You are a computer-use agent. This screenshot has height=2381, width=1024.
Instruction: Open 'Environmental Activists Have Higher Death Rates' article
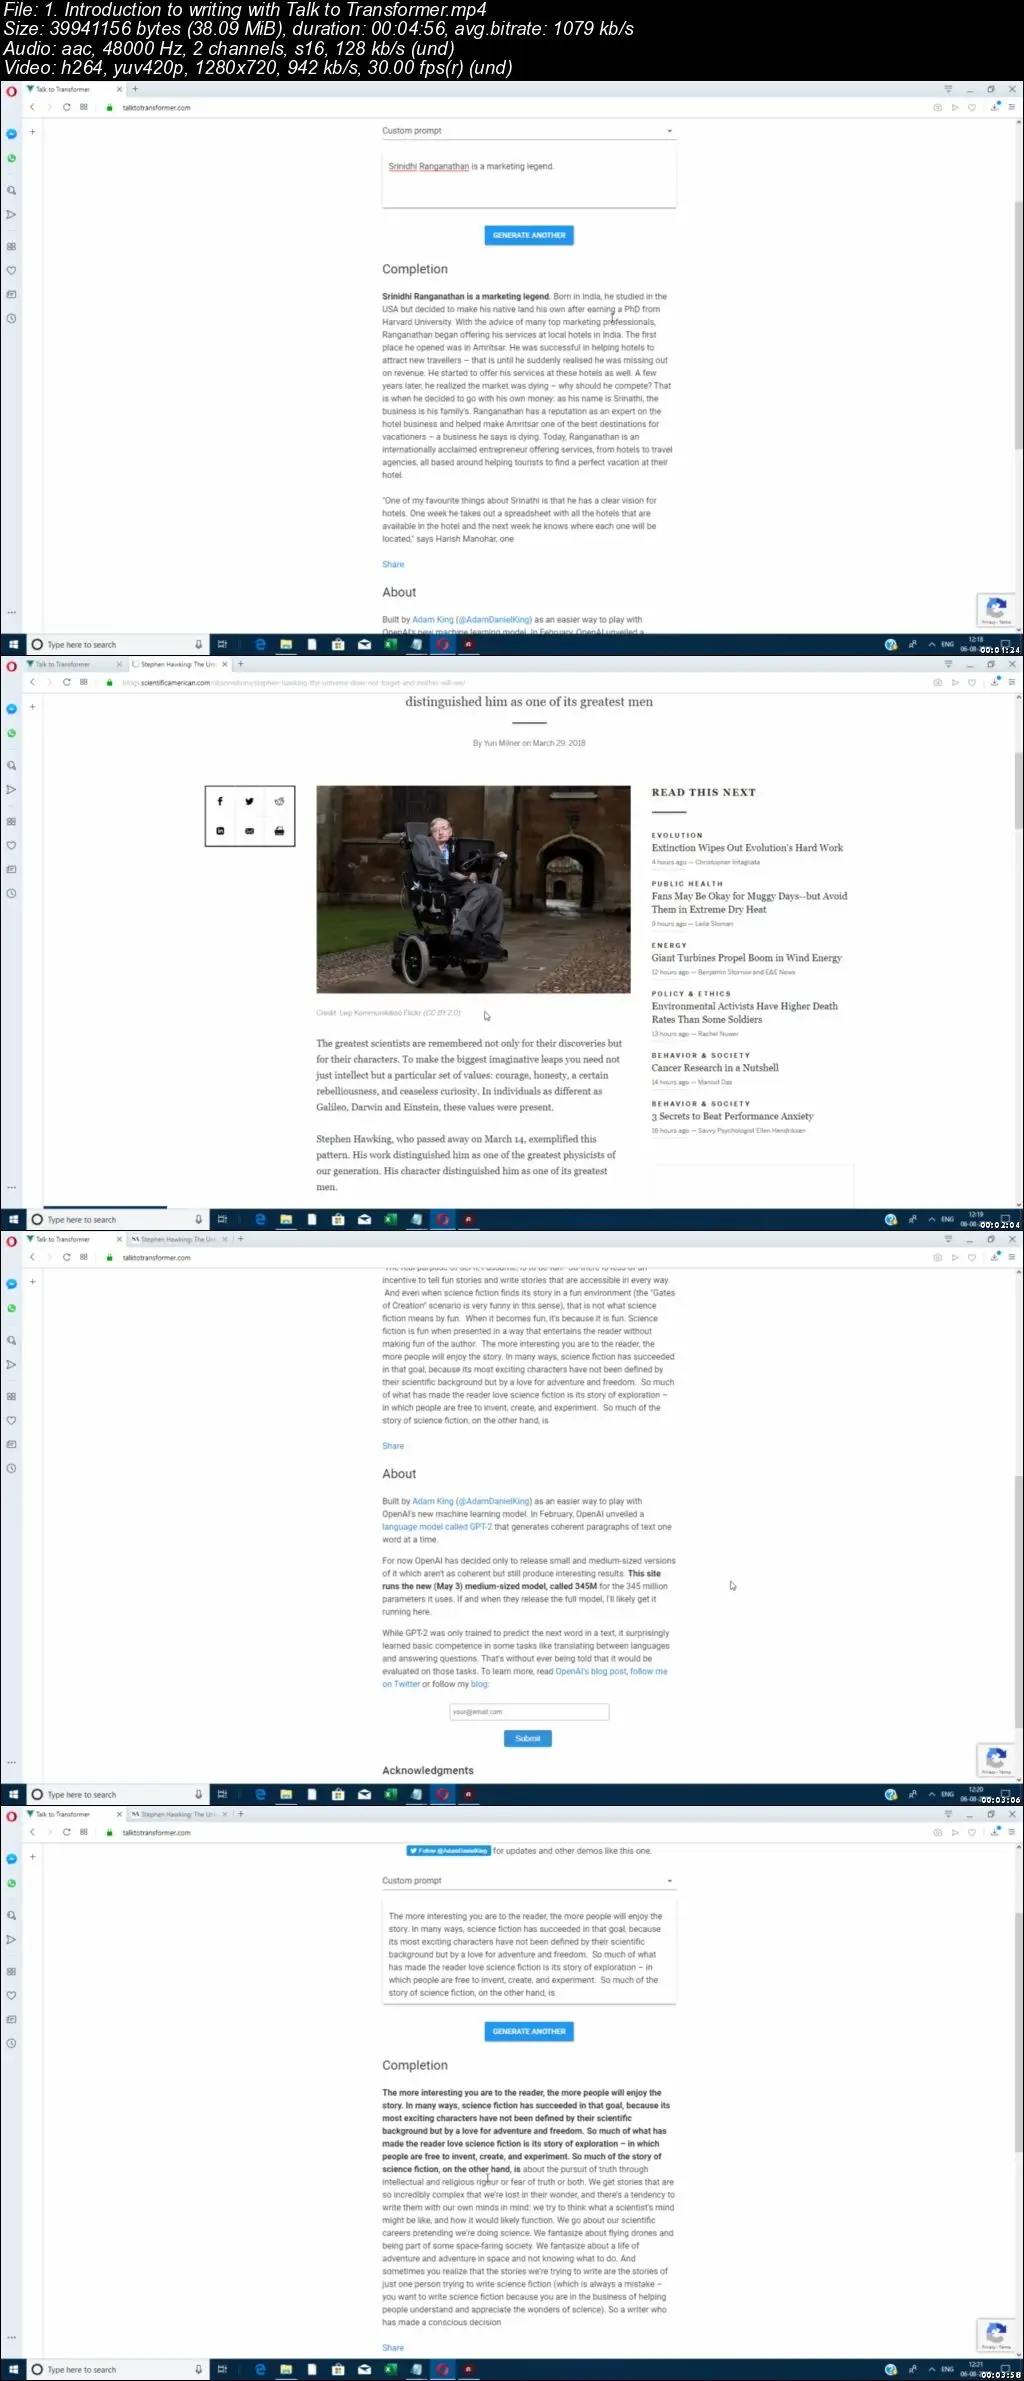pos(745,1013)
